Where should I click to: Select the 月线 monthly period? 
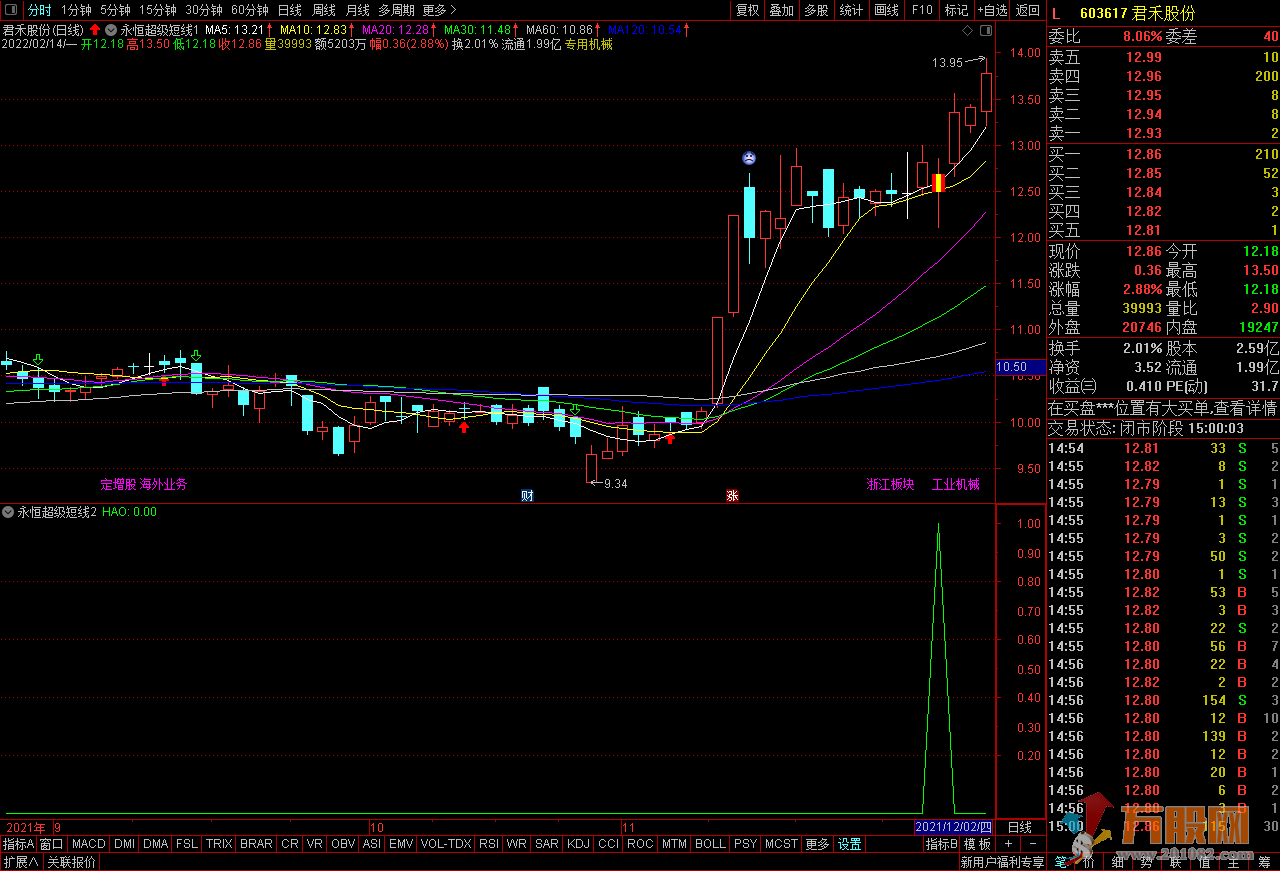click(358, 10)
